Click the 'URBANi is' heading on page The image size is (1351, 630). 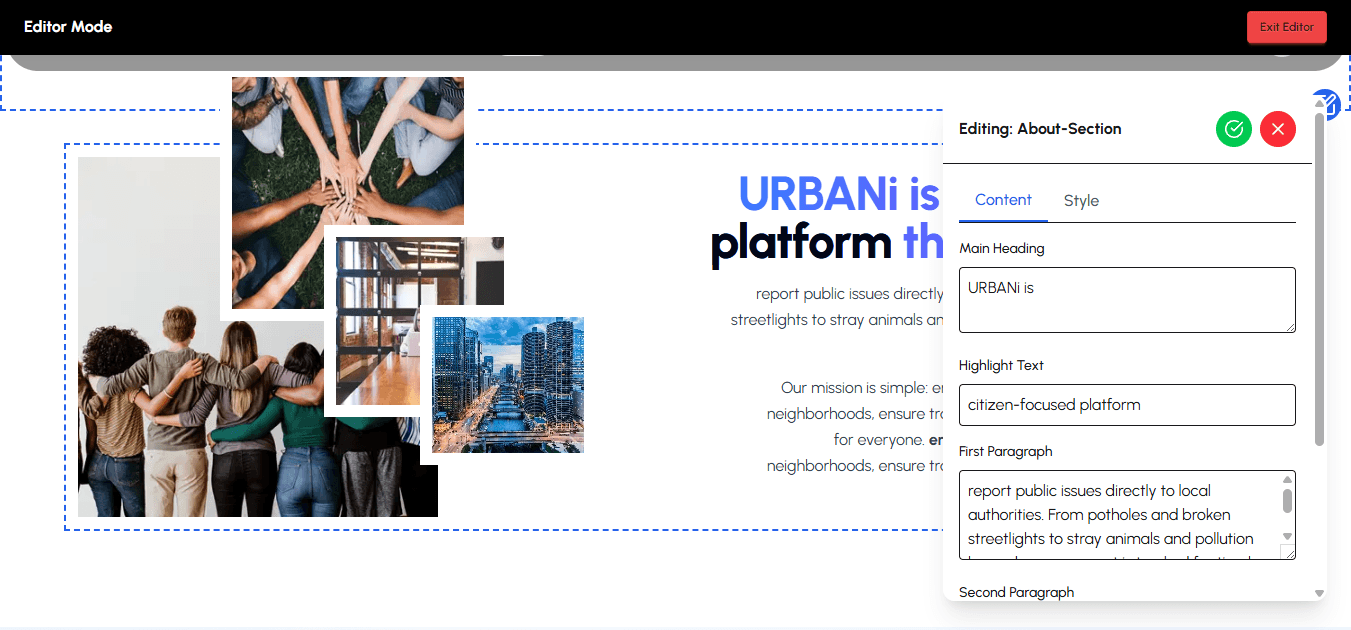(838, 194)
